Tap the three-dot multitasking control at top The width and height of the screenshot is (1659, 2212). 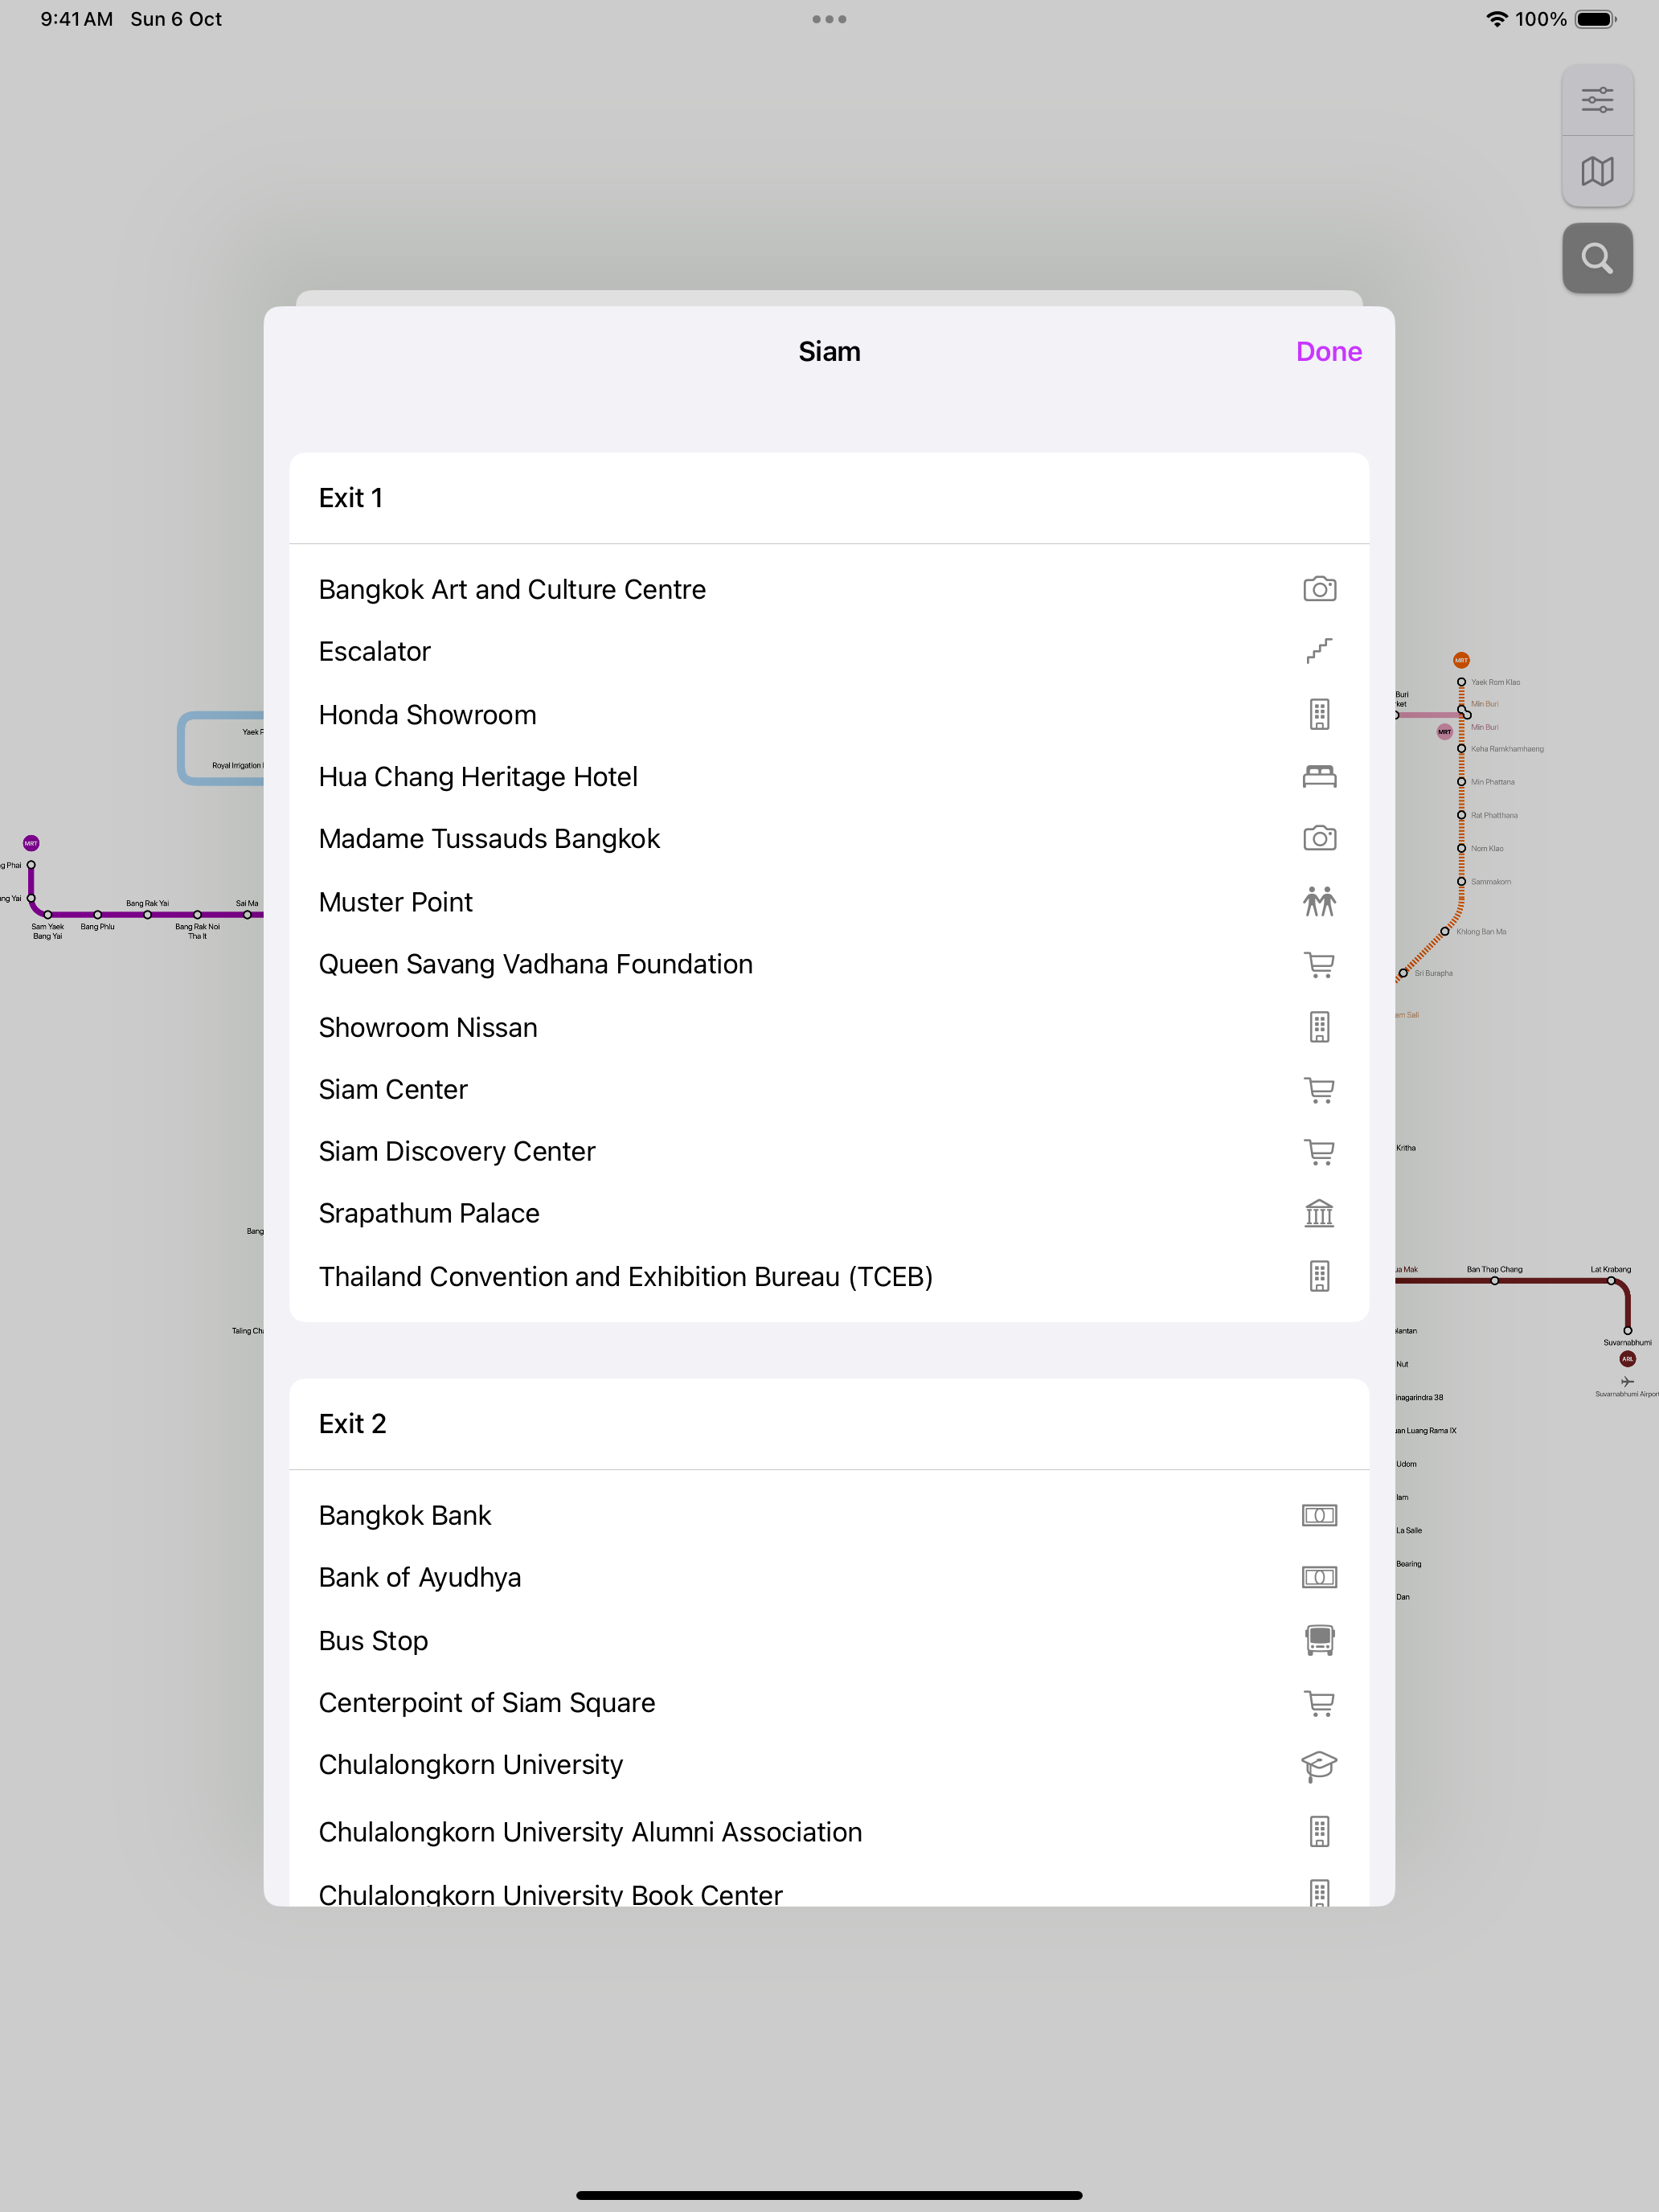[x=829, y=19]
